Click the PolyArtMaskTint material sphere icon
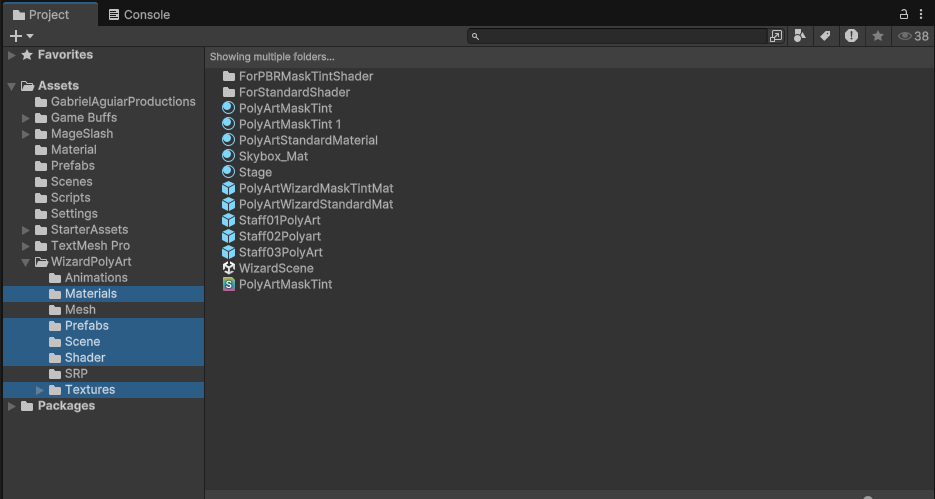Screen dimensions: 935x499 [x=228, y=108]
